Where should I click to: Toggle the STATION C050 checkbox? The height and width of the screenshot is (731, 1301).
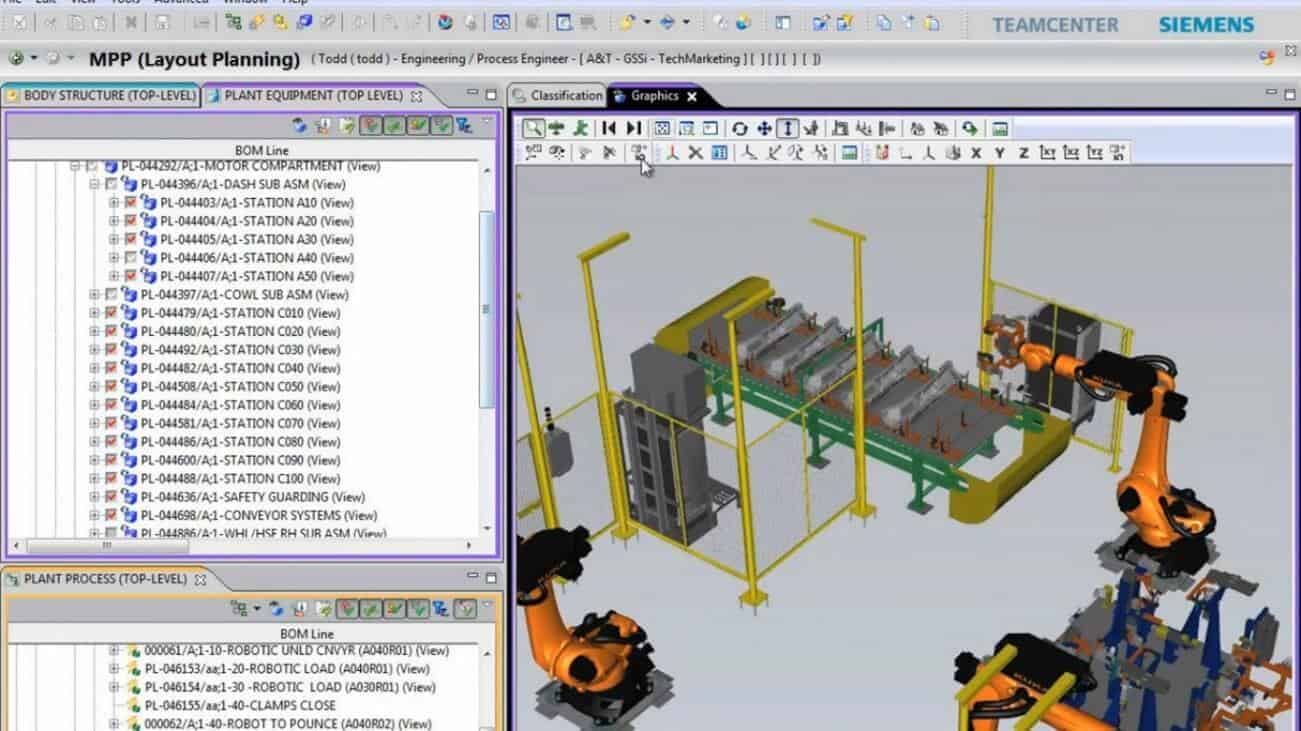point(111,386)
